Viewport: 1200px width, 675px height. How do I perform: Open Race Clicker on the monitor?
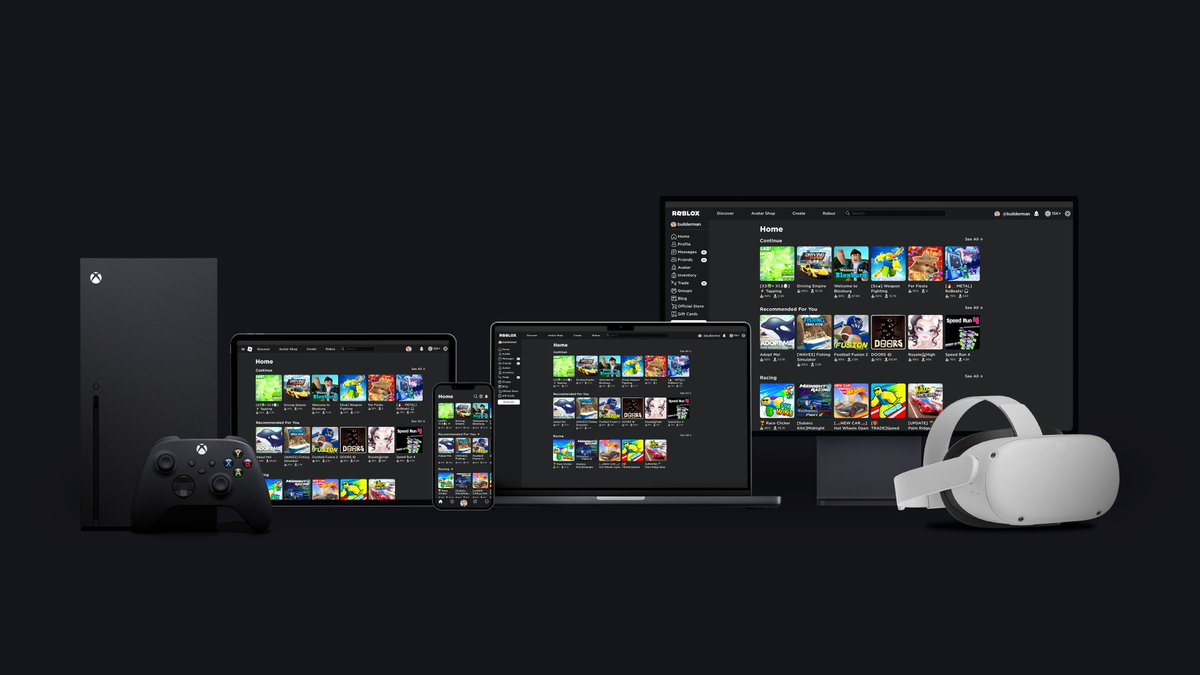(777, 400)
